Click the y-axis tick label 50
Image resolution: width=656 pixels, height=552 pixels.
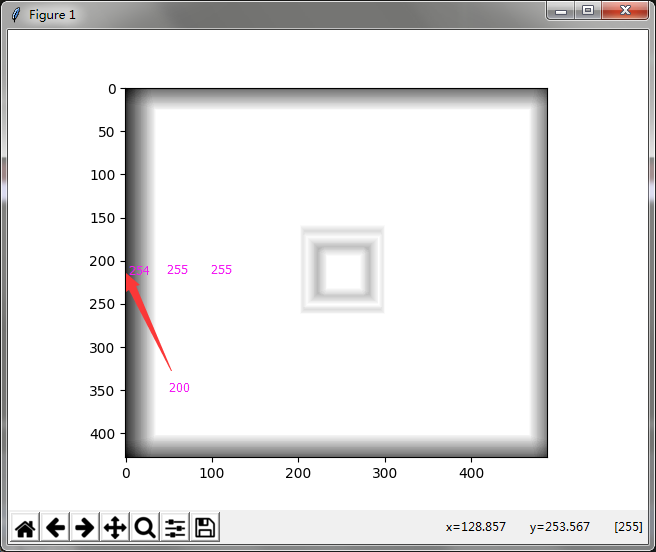click(x=106, y=132)
